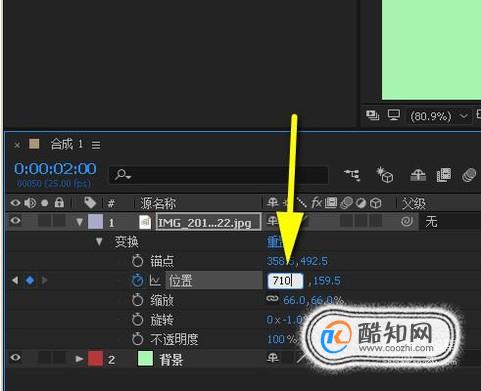
Task: Collapse the layer 1 disclosure triangle
Action: click(79, 222)
